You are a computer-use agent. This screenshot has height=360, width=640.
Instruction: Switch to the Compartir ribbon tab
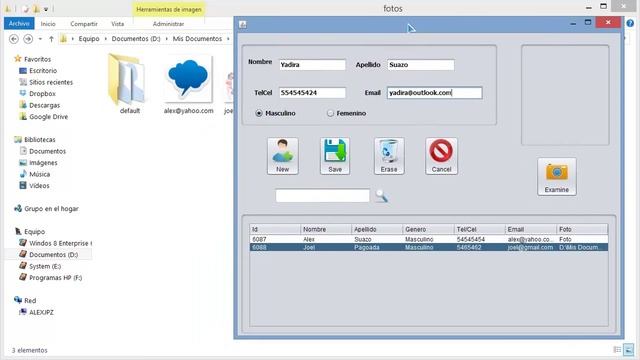84,24
